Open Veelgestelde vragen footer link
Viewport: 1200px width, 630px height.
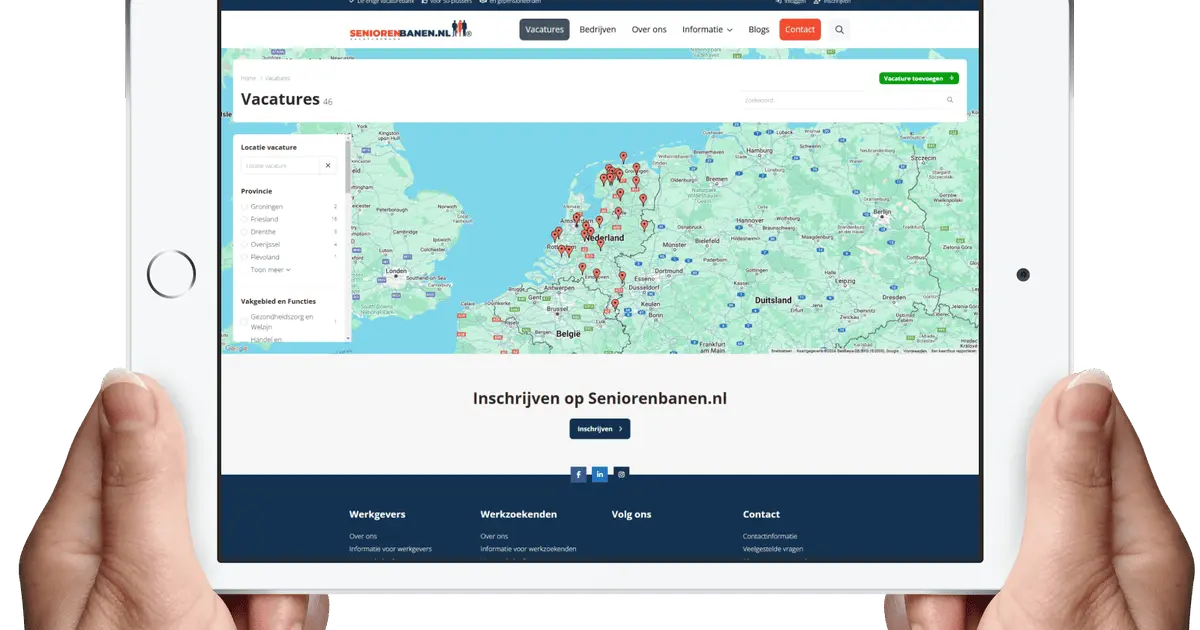773,549
